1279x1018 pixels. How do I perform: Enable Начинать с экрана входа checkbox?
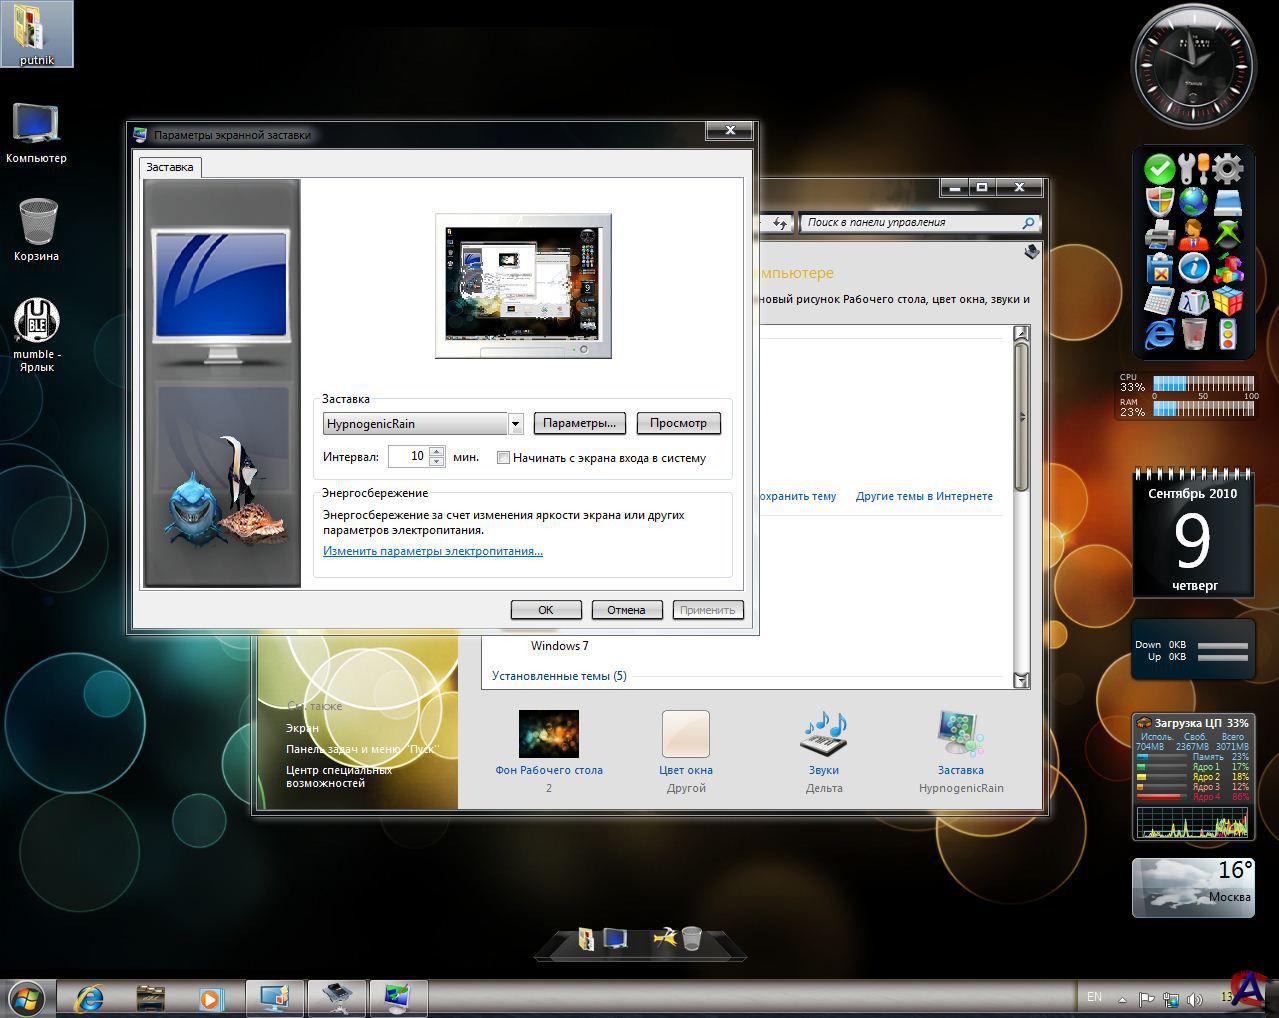(x=504, y=458)
